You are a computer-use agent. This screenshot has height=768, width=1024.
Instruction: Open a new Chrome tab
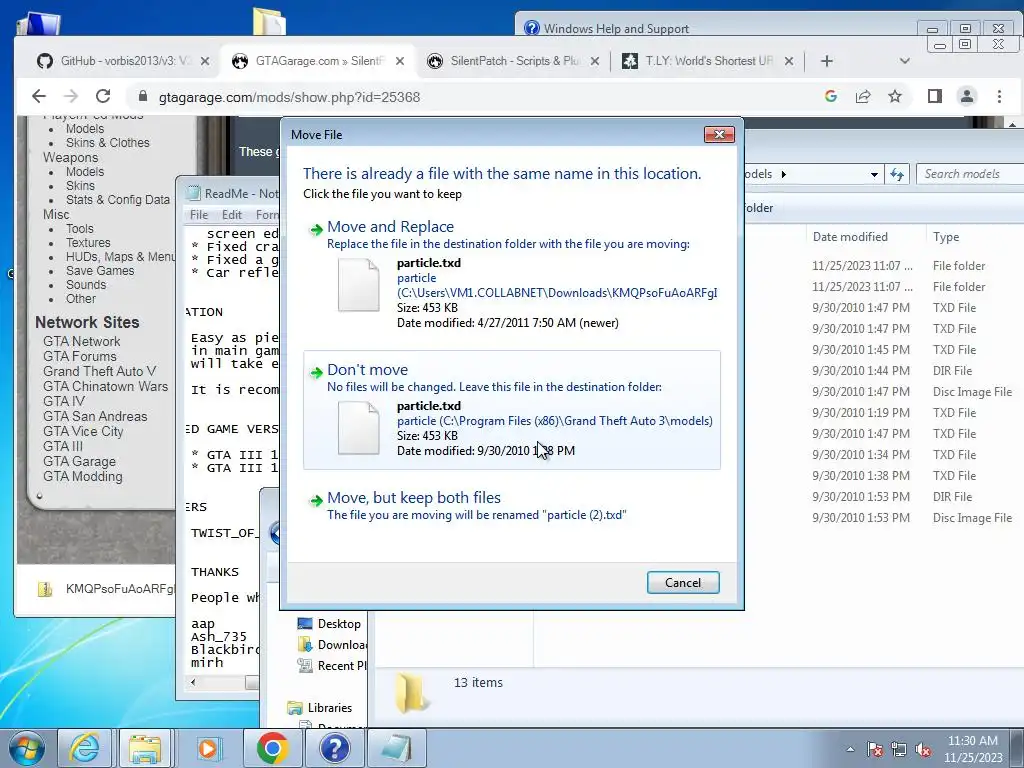(826, 61)
